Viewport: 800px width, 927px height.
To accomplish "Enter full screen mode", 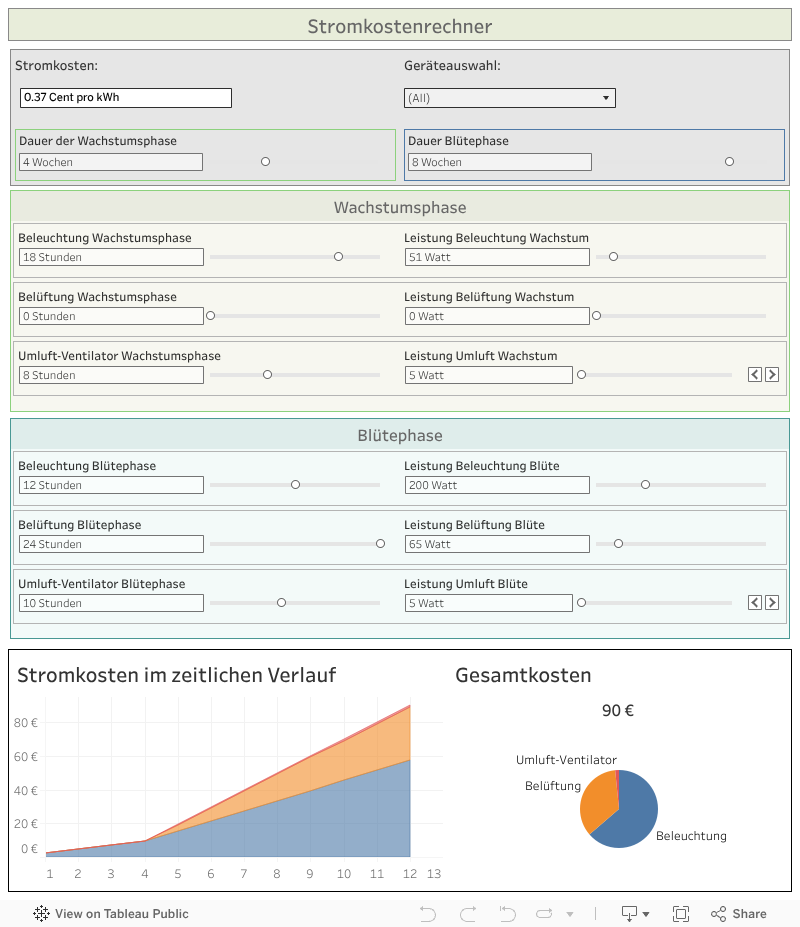I will click(681, 913).
